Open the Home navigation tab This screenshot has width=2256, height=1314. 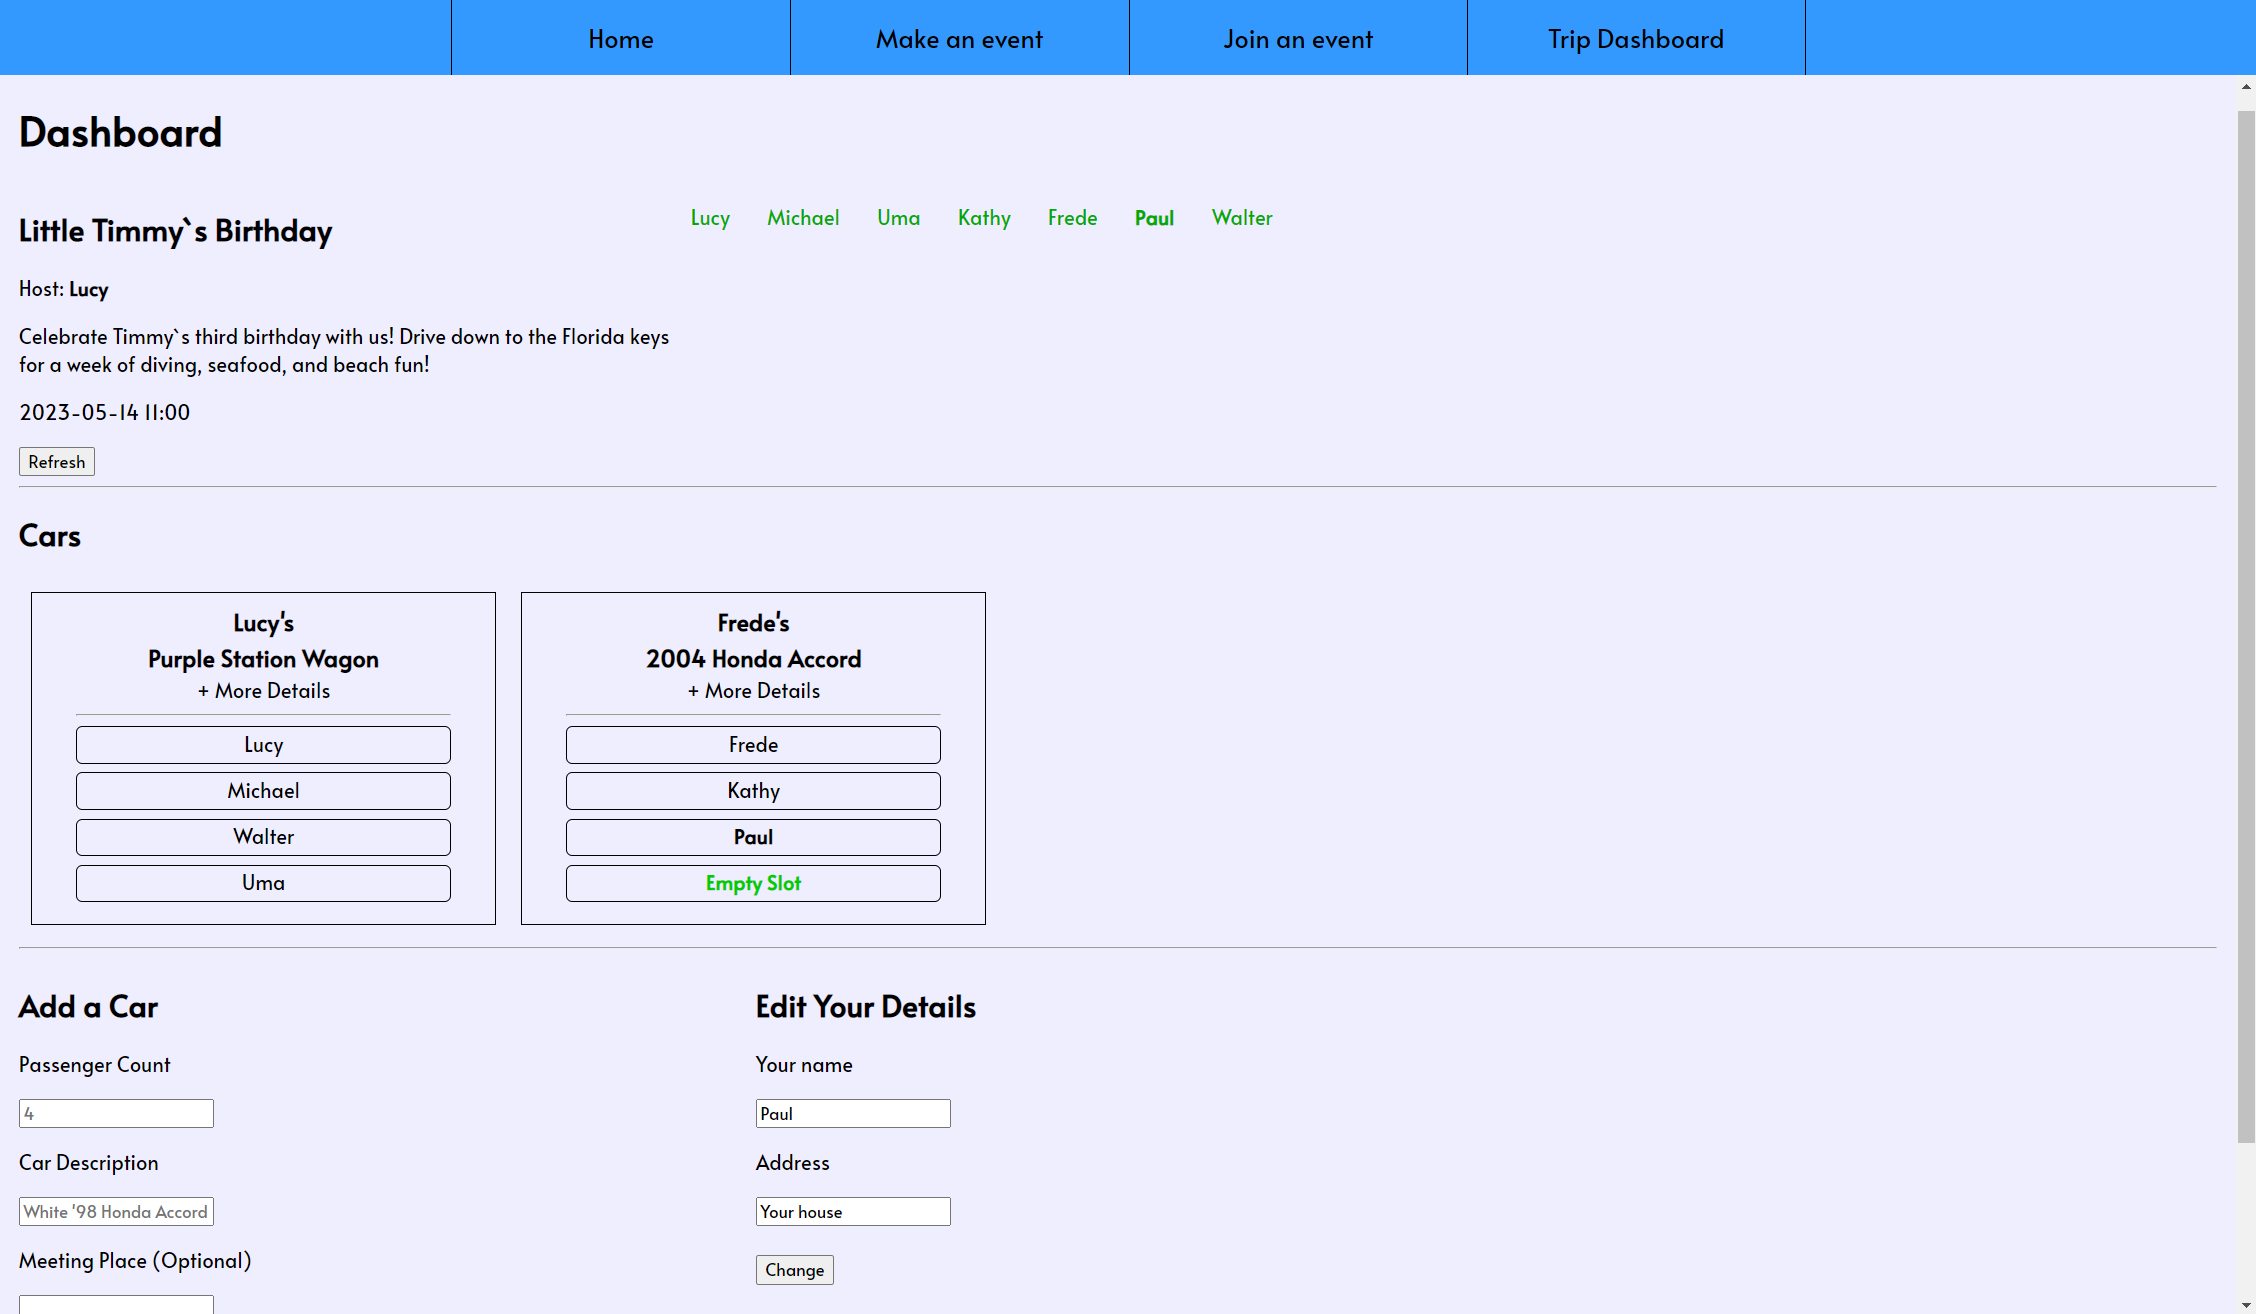620,38
